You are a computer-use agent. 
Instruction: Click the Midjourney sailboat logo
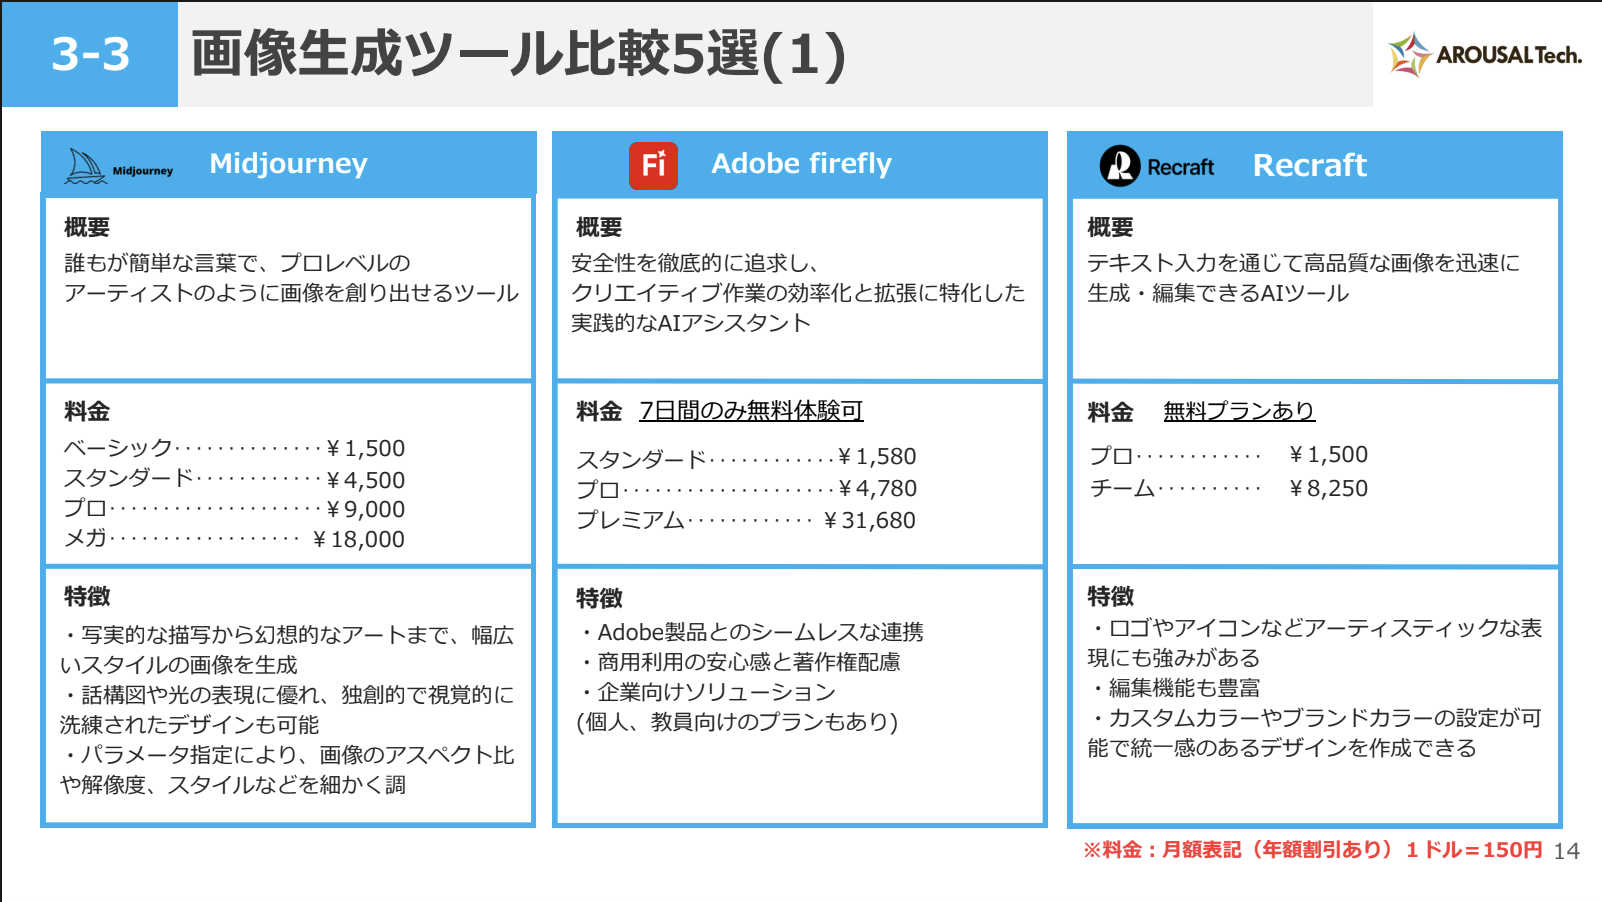point(86,166)
